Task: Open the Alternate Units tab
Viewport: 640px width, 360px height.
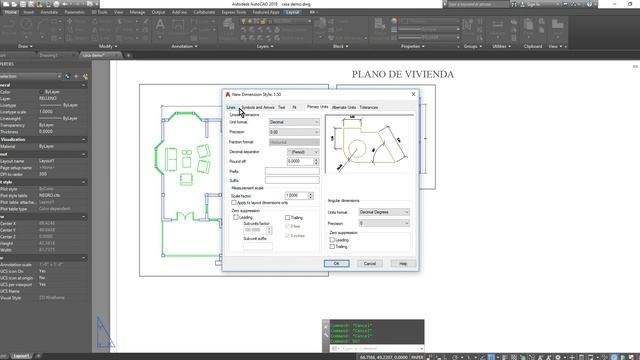Action: tap(344, 107)
